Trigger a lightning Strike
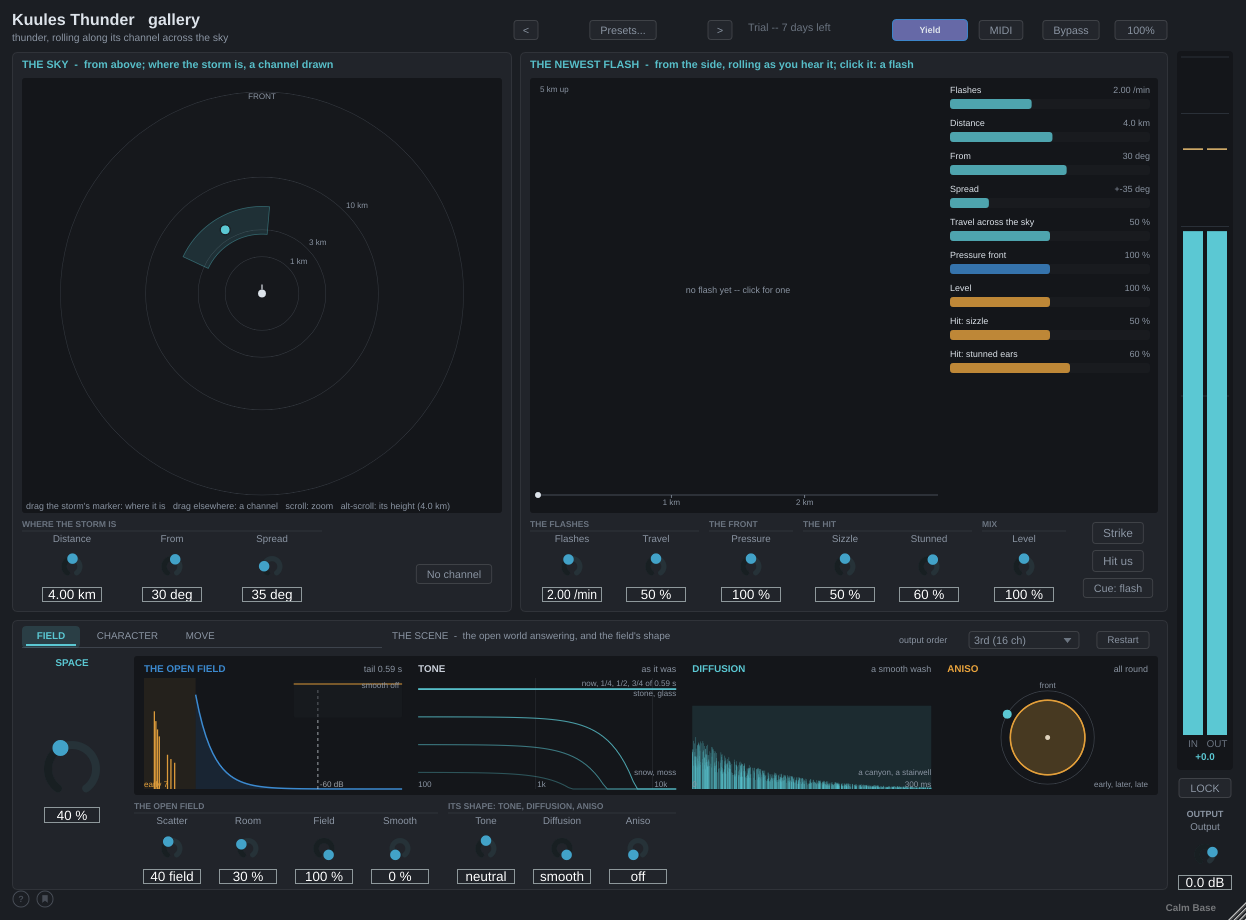The height and width of the screenshot is (920, 1246). pyautogui.click(x=1118, y=533)
